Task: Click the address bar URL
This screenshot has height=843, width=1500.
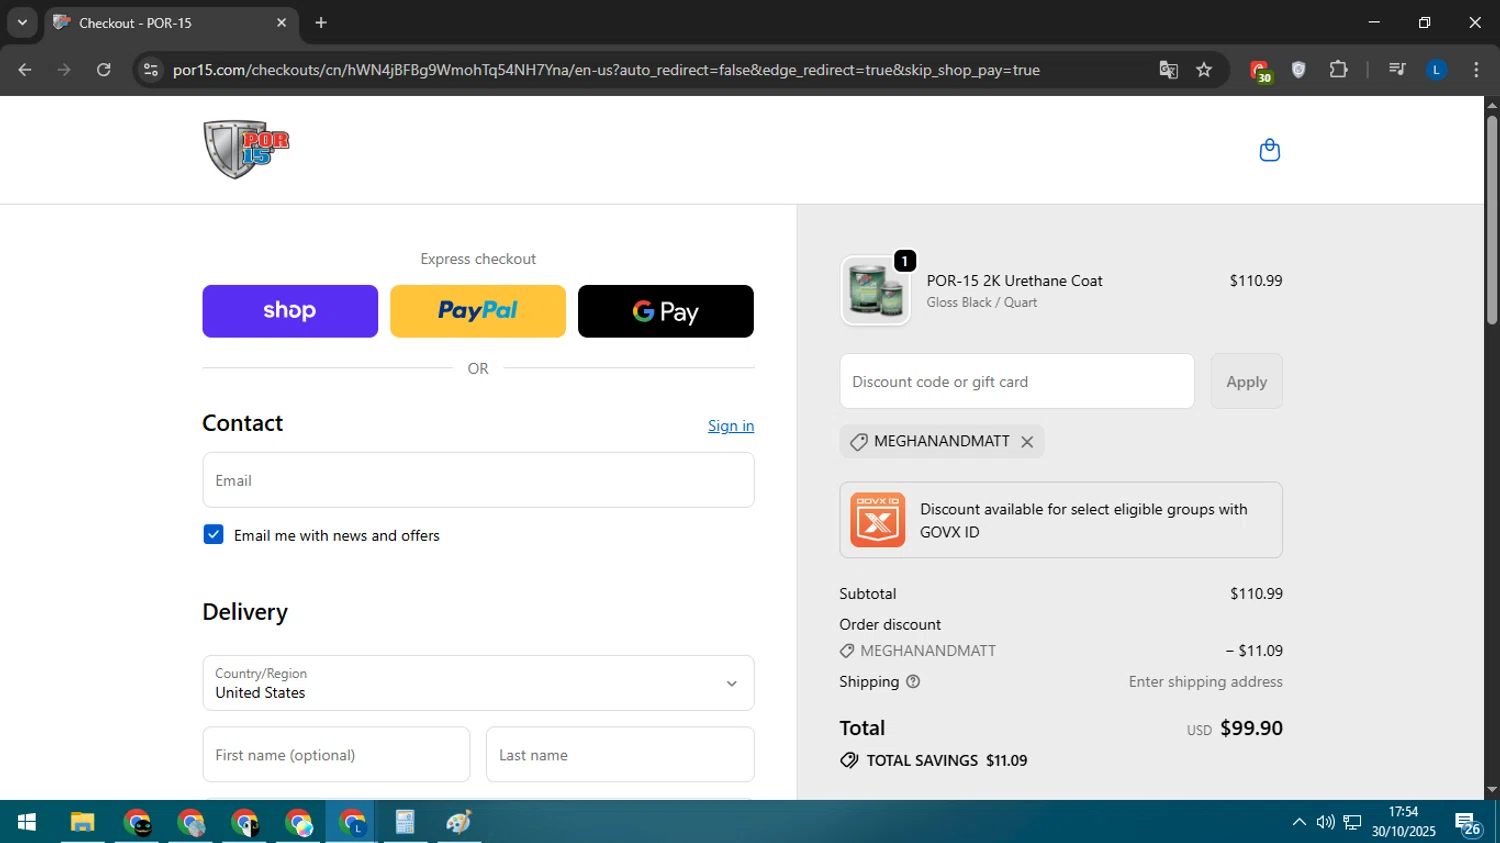Action: tap(606, 70)
